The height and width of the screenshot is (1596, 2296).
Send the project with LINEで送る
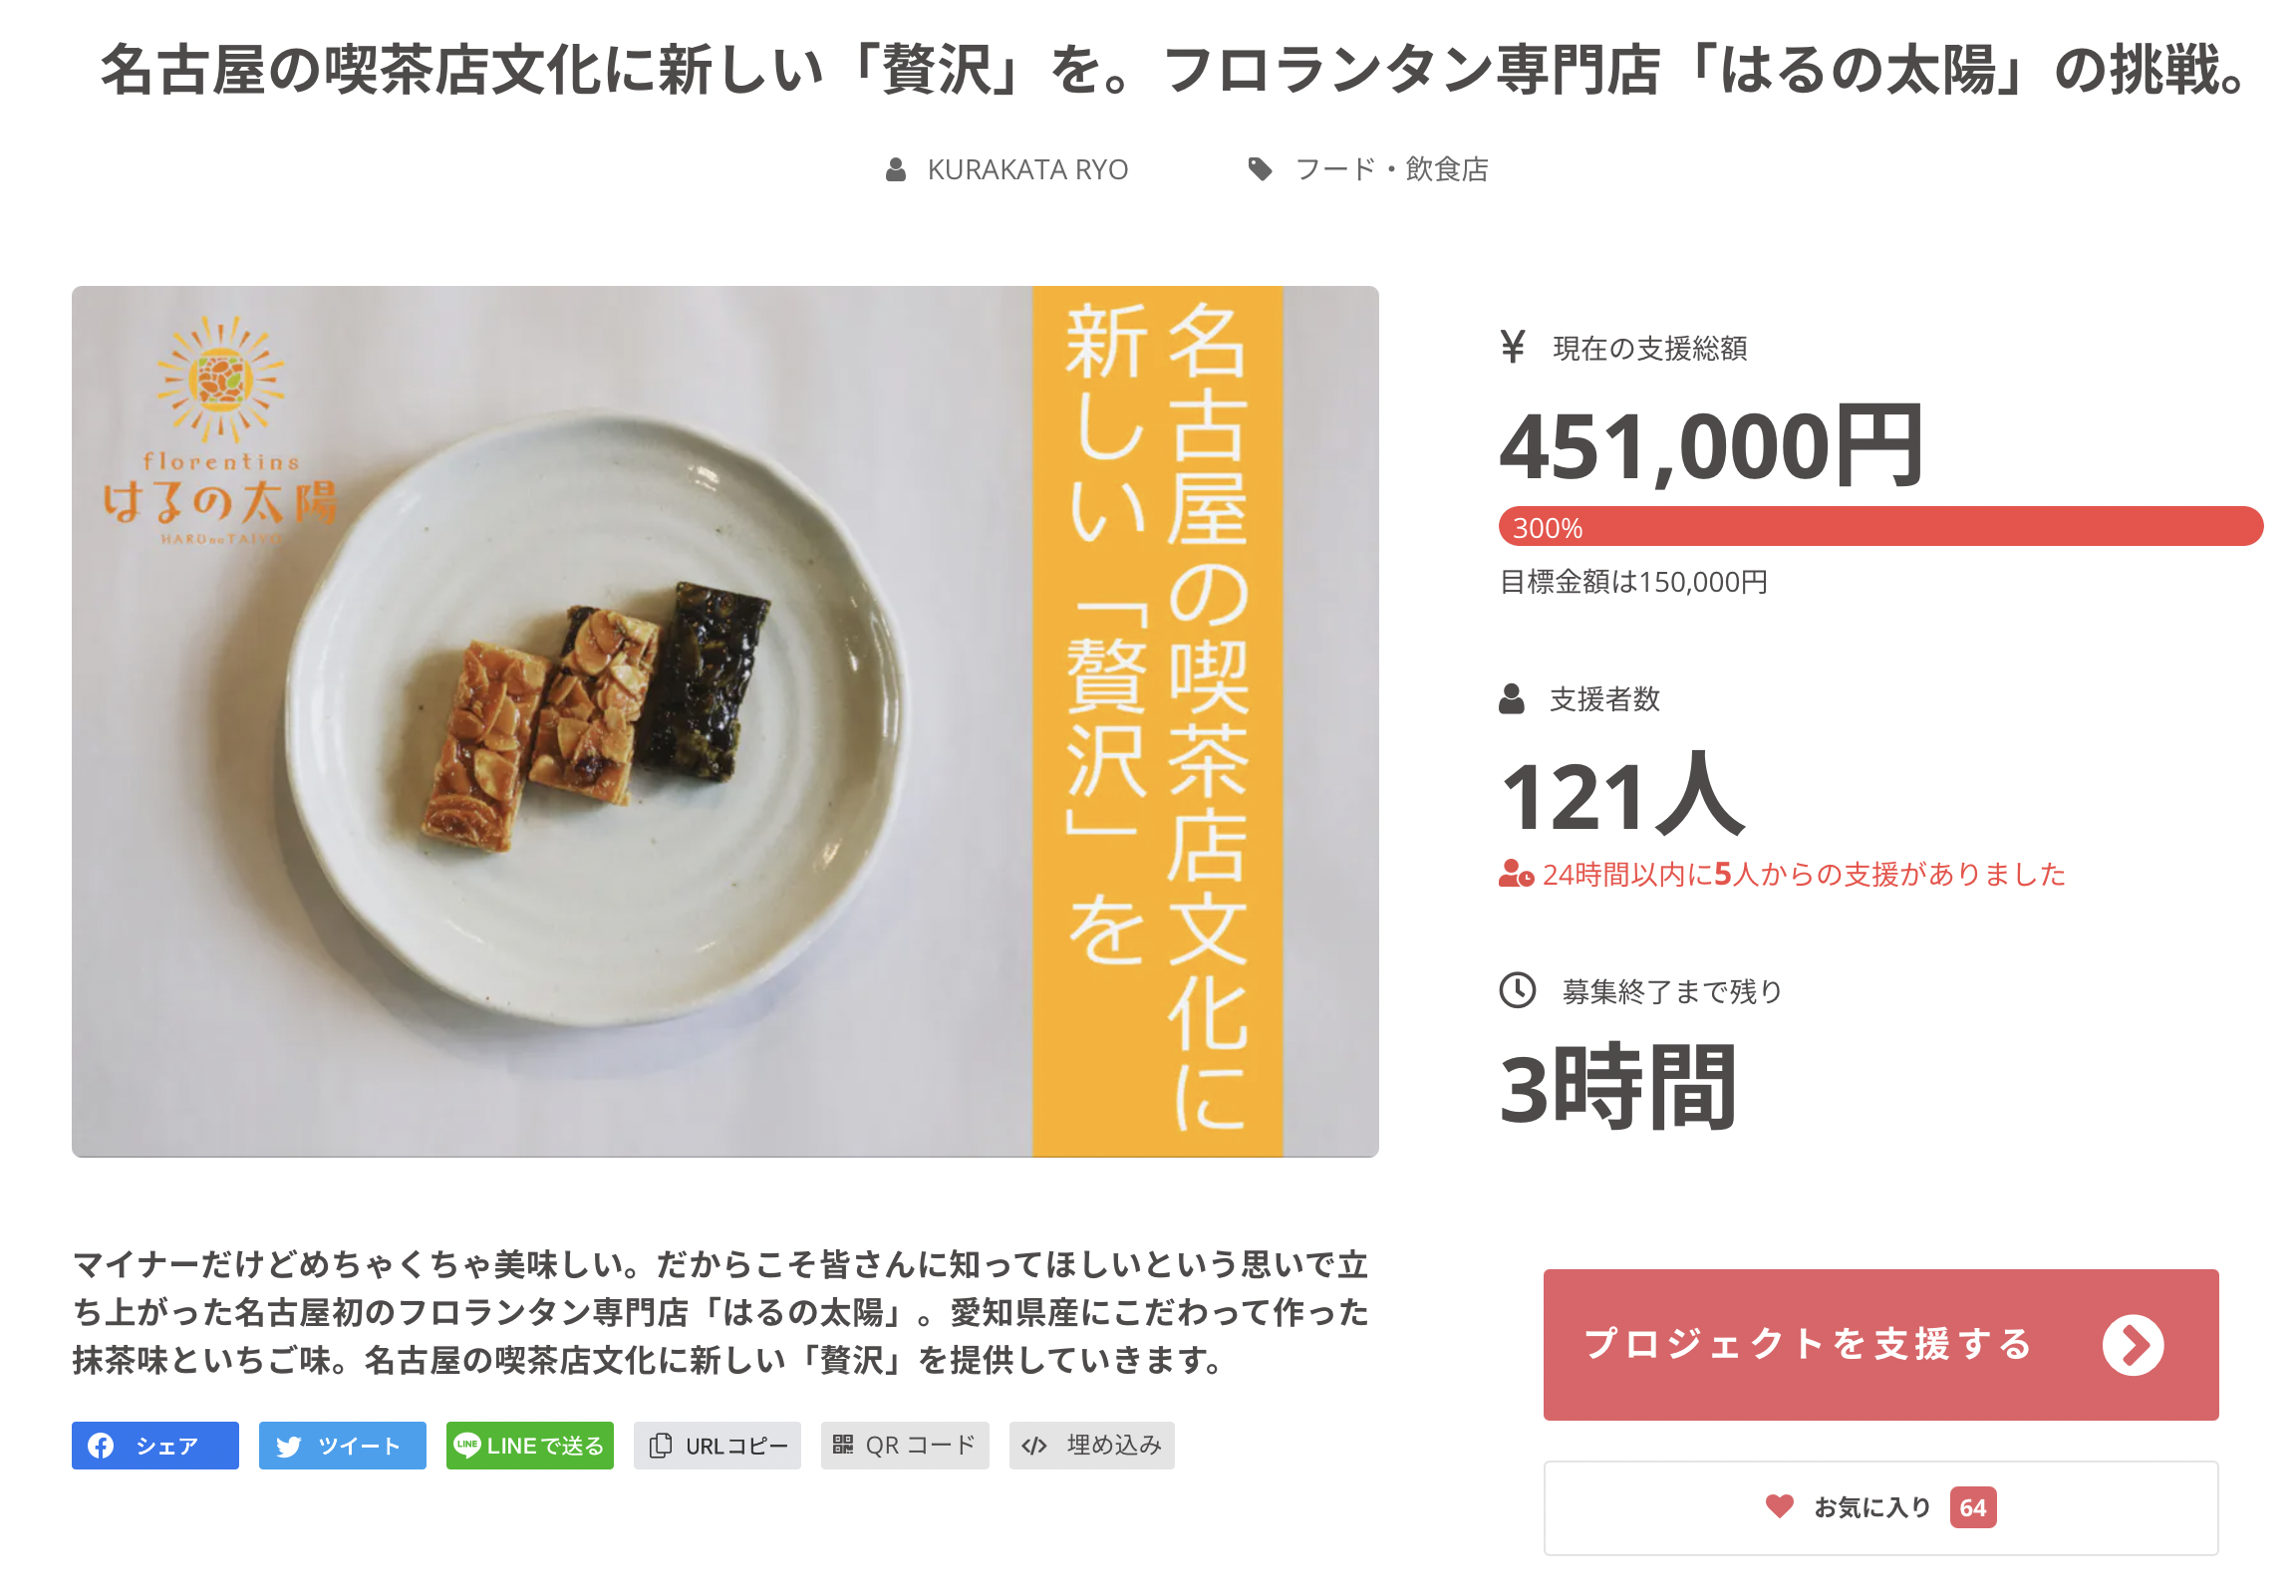point(529,1445)
